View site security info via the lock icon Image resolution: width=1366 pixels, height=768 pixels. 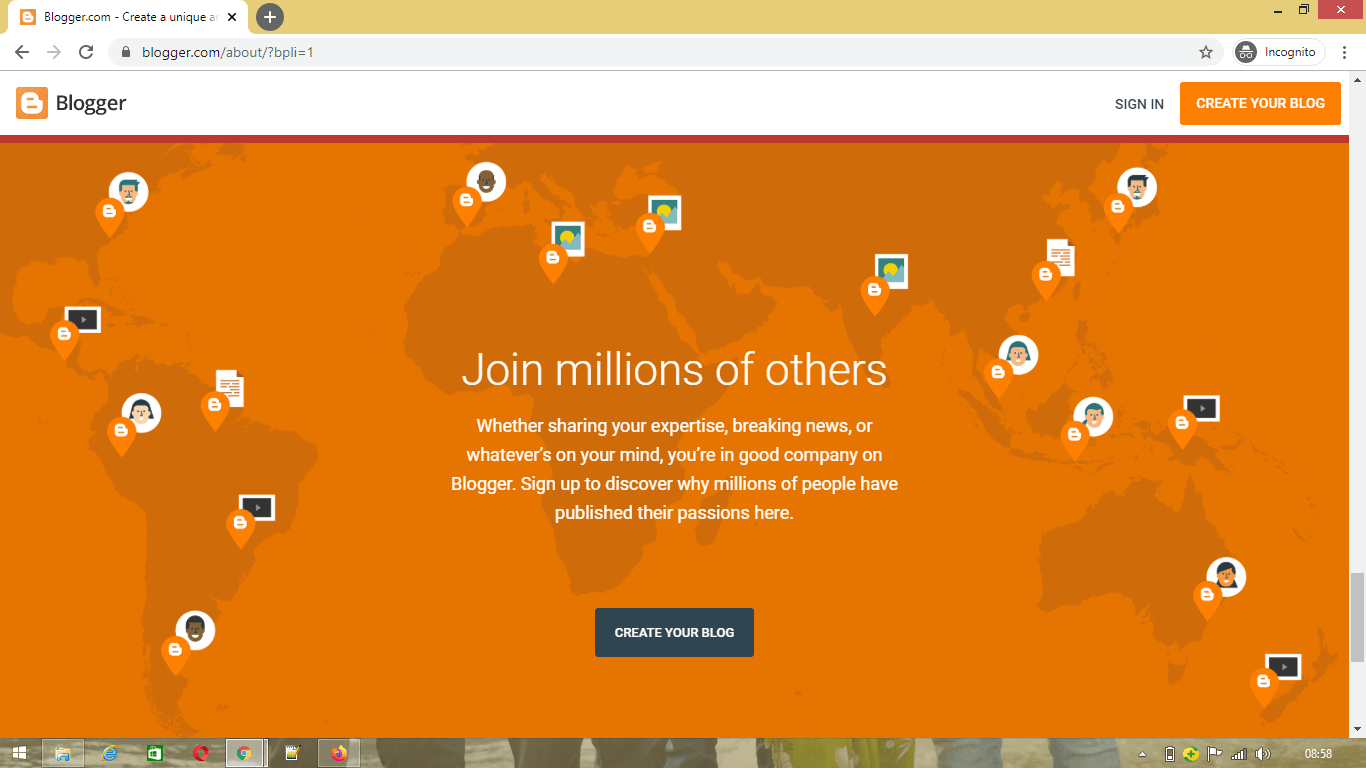click(126, 52)
